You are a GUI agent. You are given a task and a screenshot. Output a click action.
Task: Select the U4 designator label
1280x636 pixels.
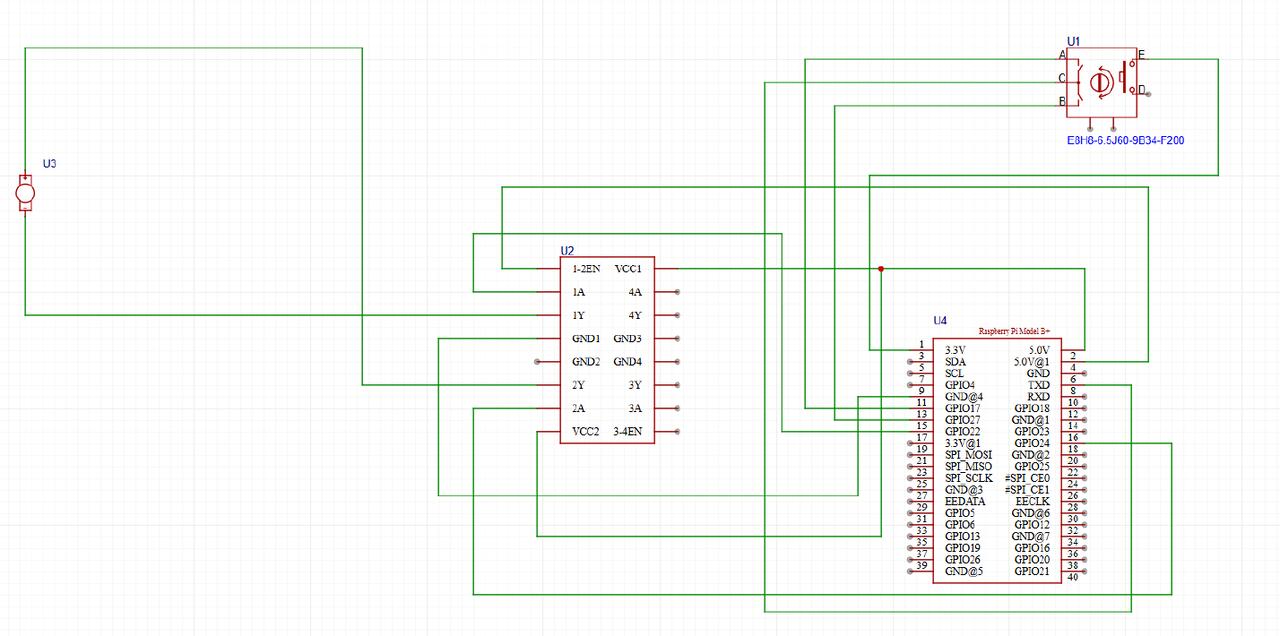pos(940,321)
